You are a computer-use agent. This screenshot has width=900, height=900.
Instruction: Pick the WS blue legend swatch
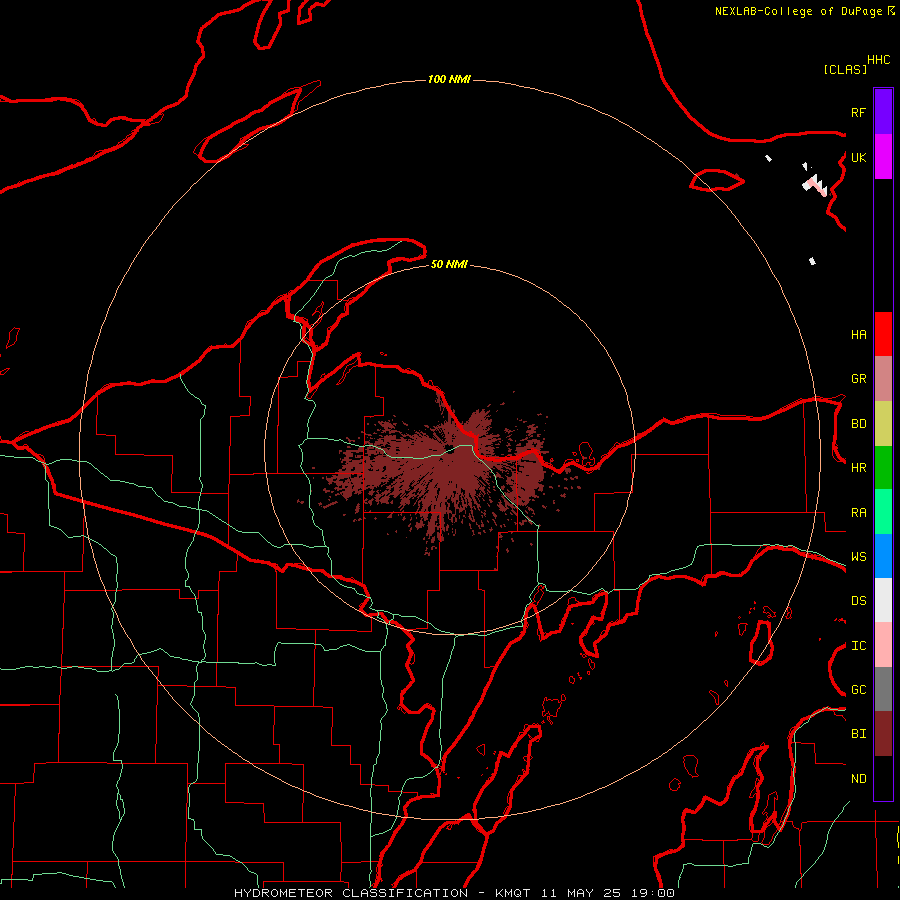click(883, 556)
